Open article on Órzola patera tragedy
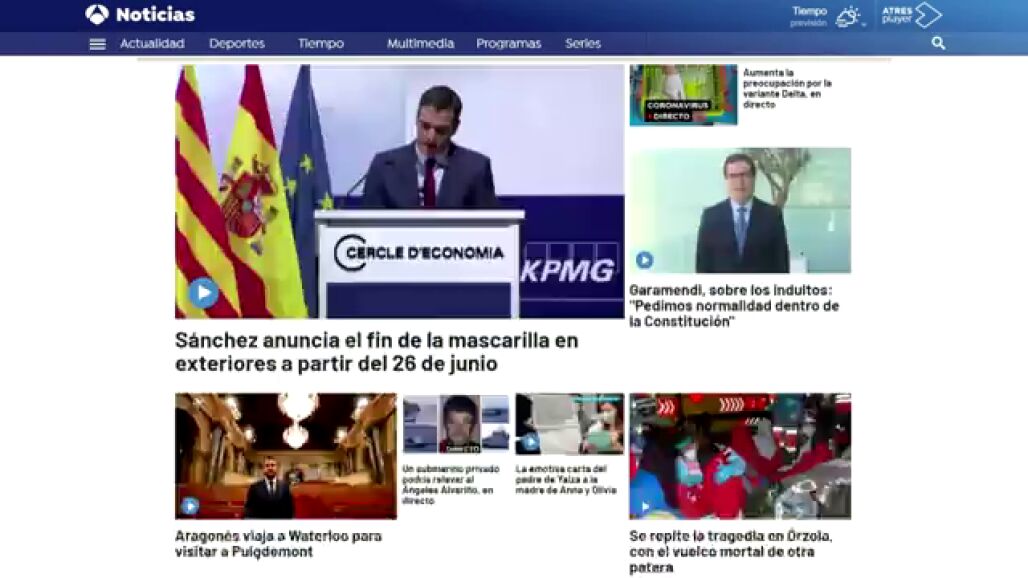Image resolution: width=1028 pixels, height=578 pixels. 730,551
